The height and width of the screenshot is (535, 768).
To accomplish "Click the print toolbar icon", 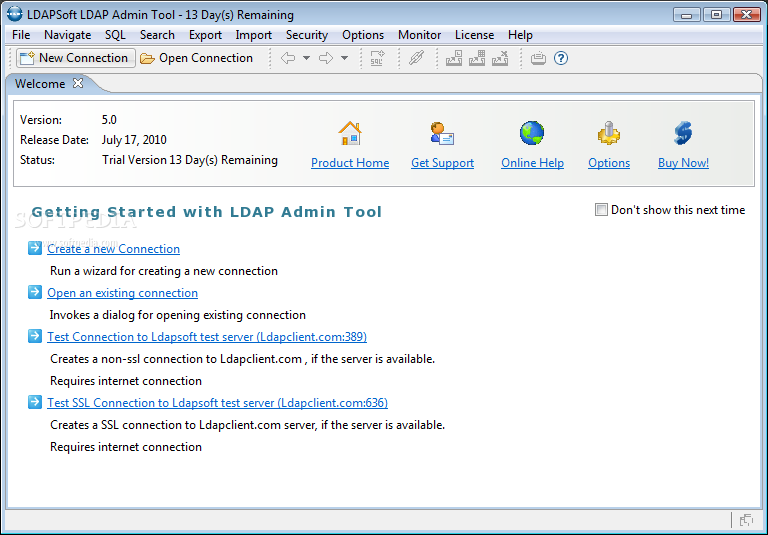I will pyautogui.click(x=538, y=58).
